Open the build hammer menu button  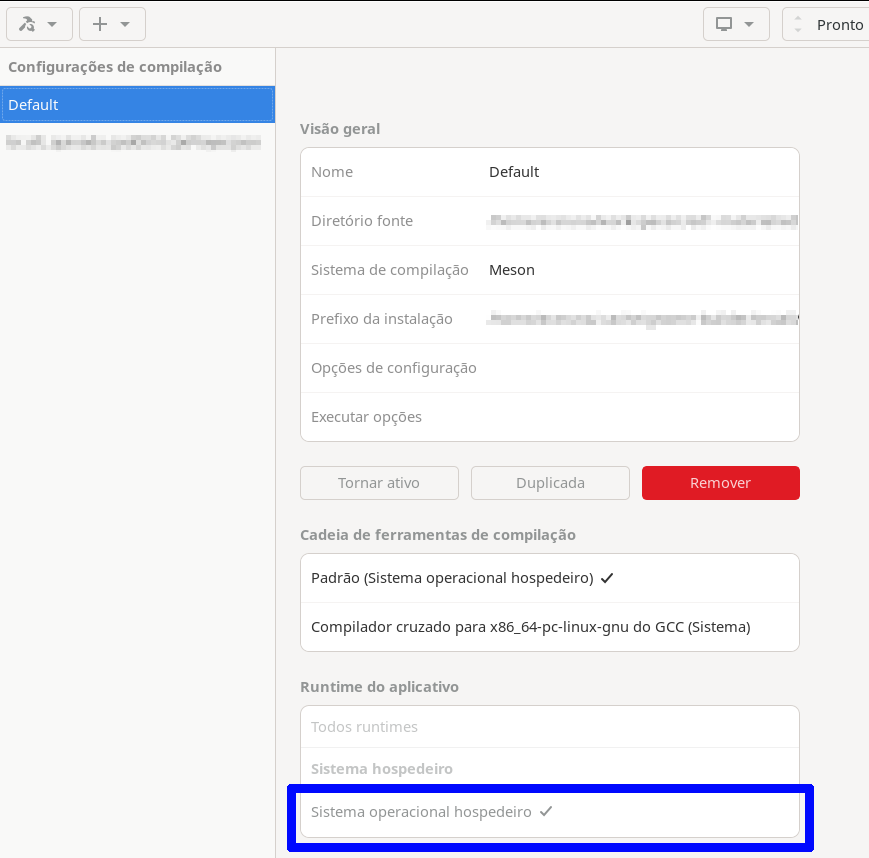pos(39,24)
